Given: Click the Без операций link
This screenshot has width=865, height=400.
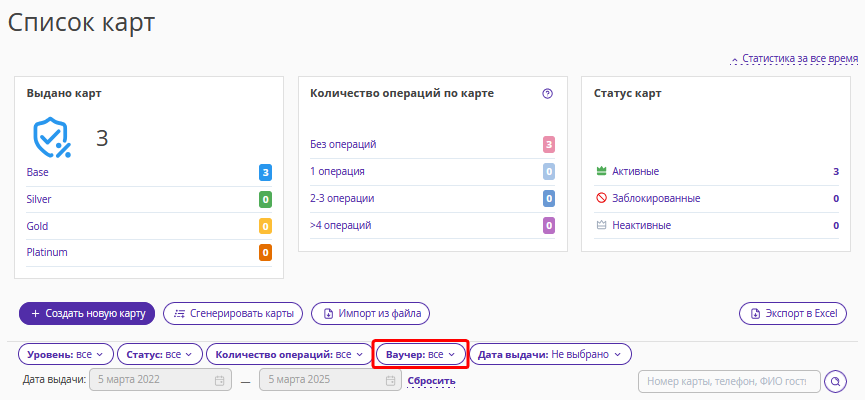Looking at the screenshot, I should click(x=343, y=145).
